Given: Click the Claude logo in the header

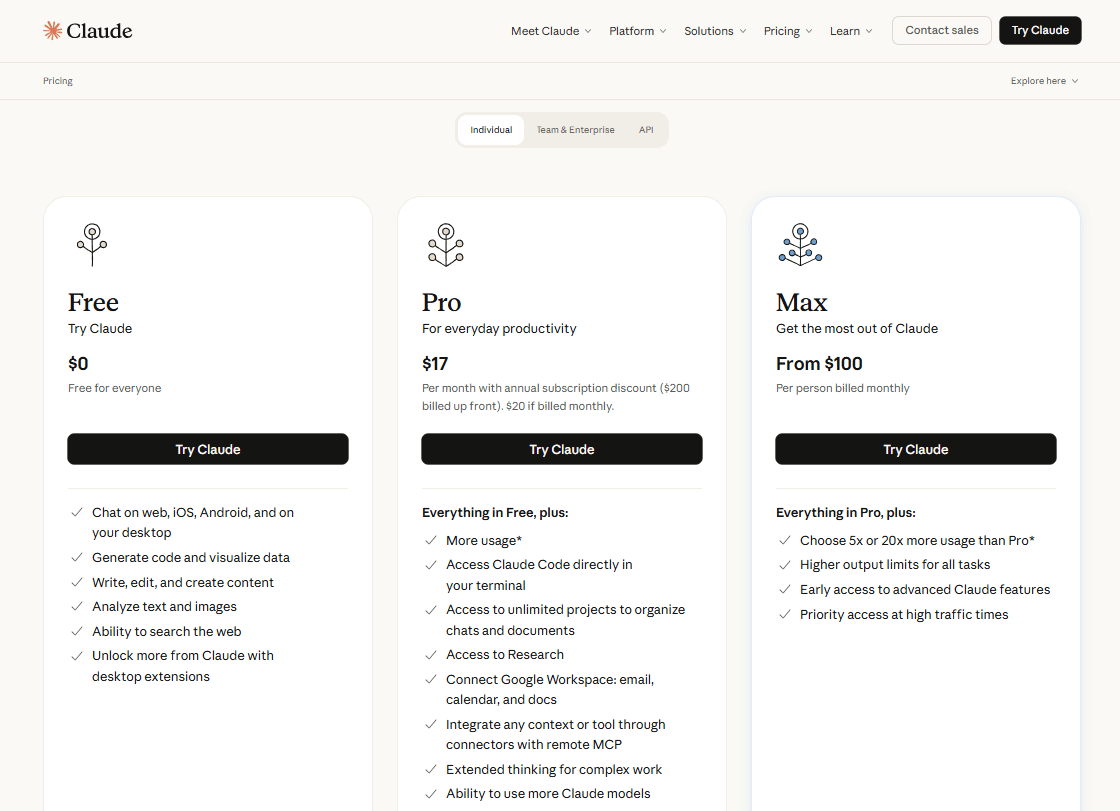Looking at the screenshot, I should tap(88, 31).
